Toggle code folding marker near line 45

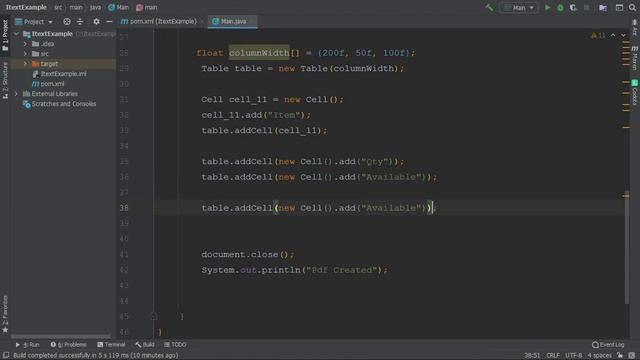click(x=154, y=316)
